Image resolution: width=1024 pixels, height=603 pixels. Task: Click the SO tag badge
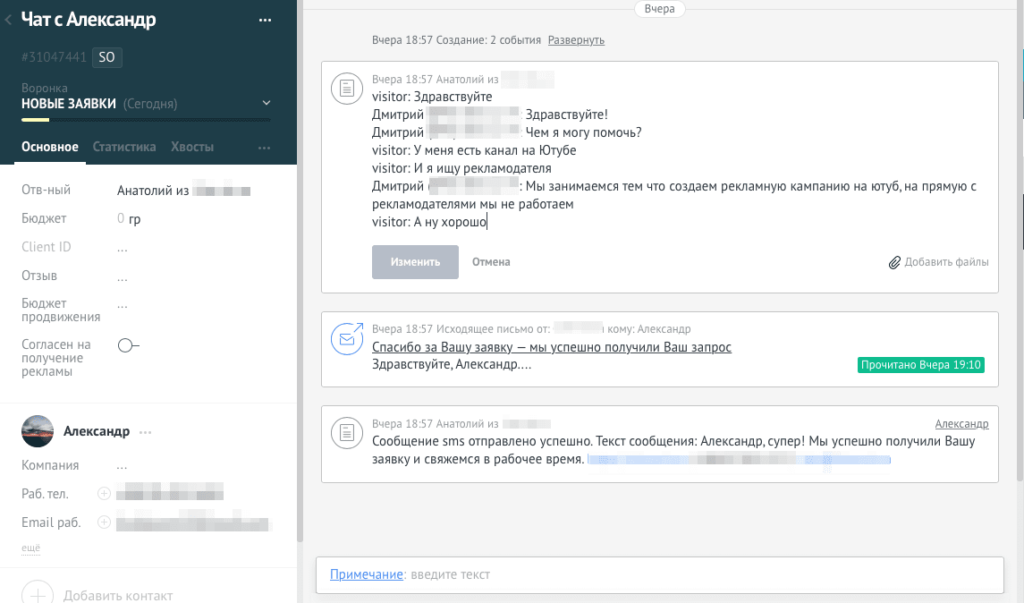pos(106,57)
